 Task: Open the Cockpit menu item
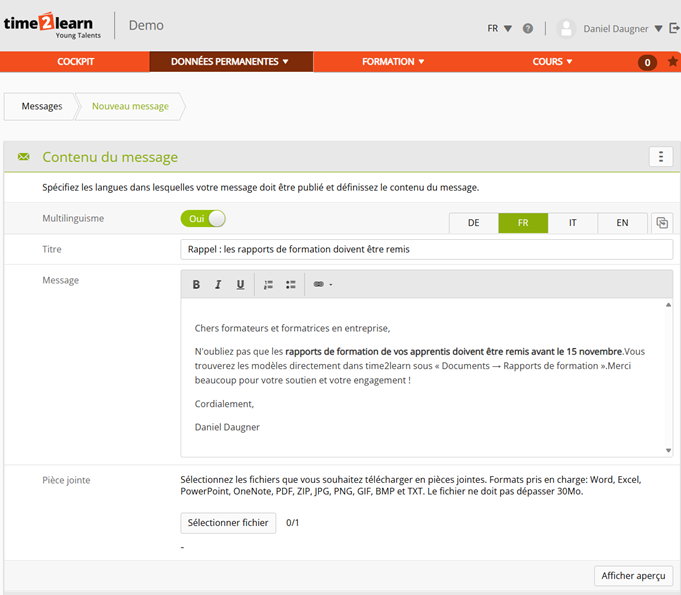pyautogui.click(x=75, y=62)
